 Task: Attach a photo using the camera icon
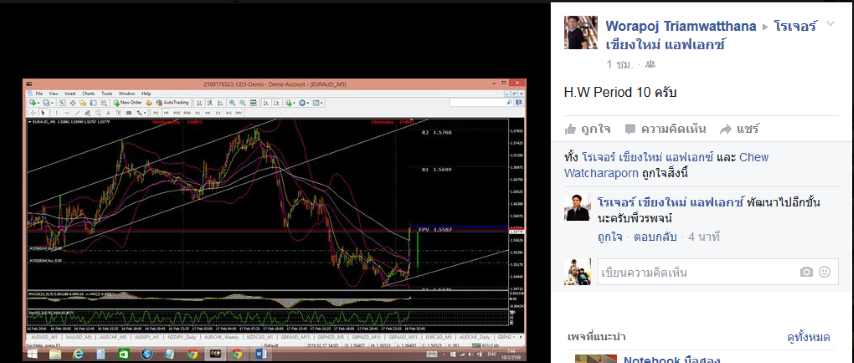point(806,272)
